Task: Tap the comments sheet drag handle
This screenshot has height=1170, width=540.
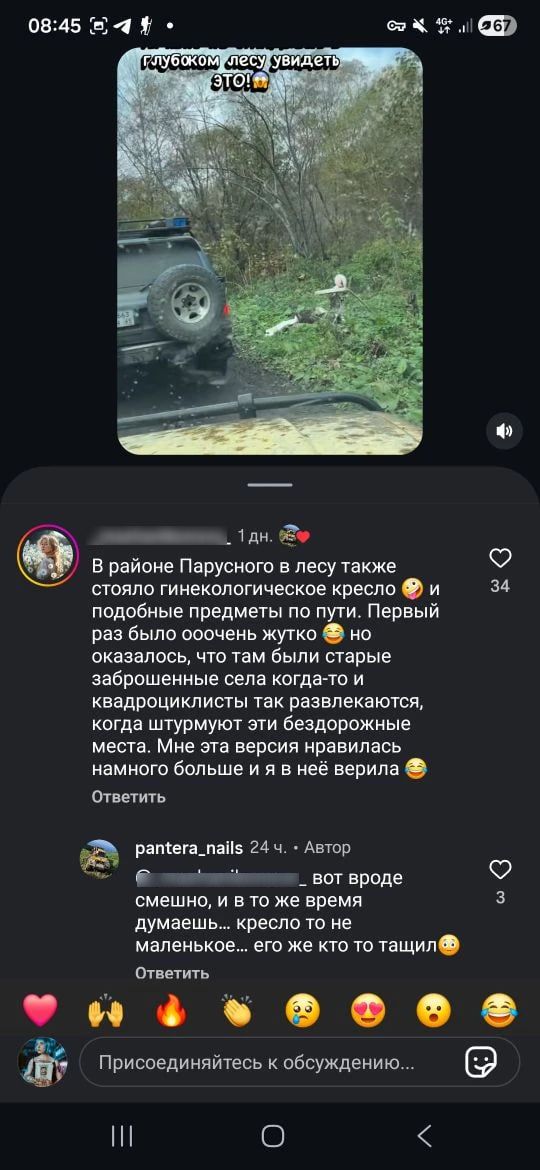Action: pos(270,484)
